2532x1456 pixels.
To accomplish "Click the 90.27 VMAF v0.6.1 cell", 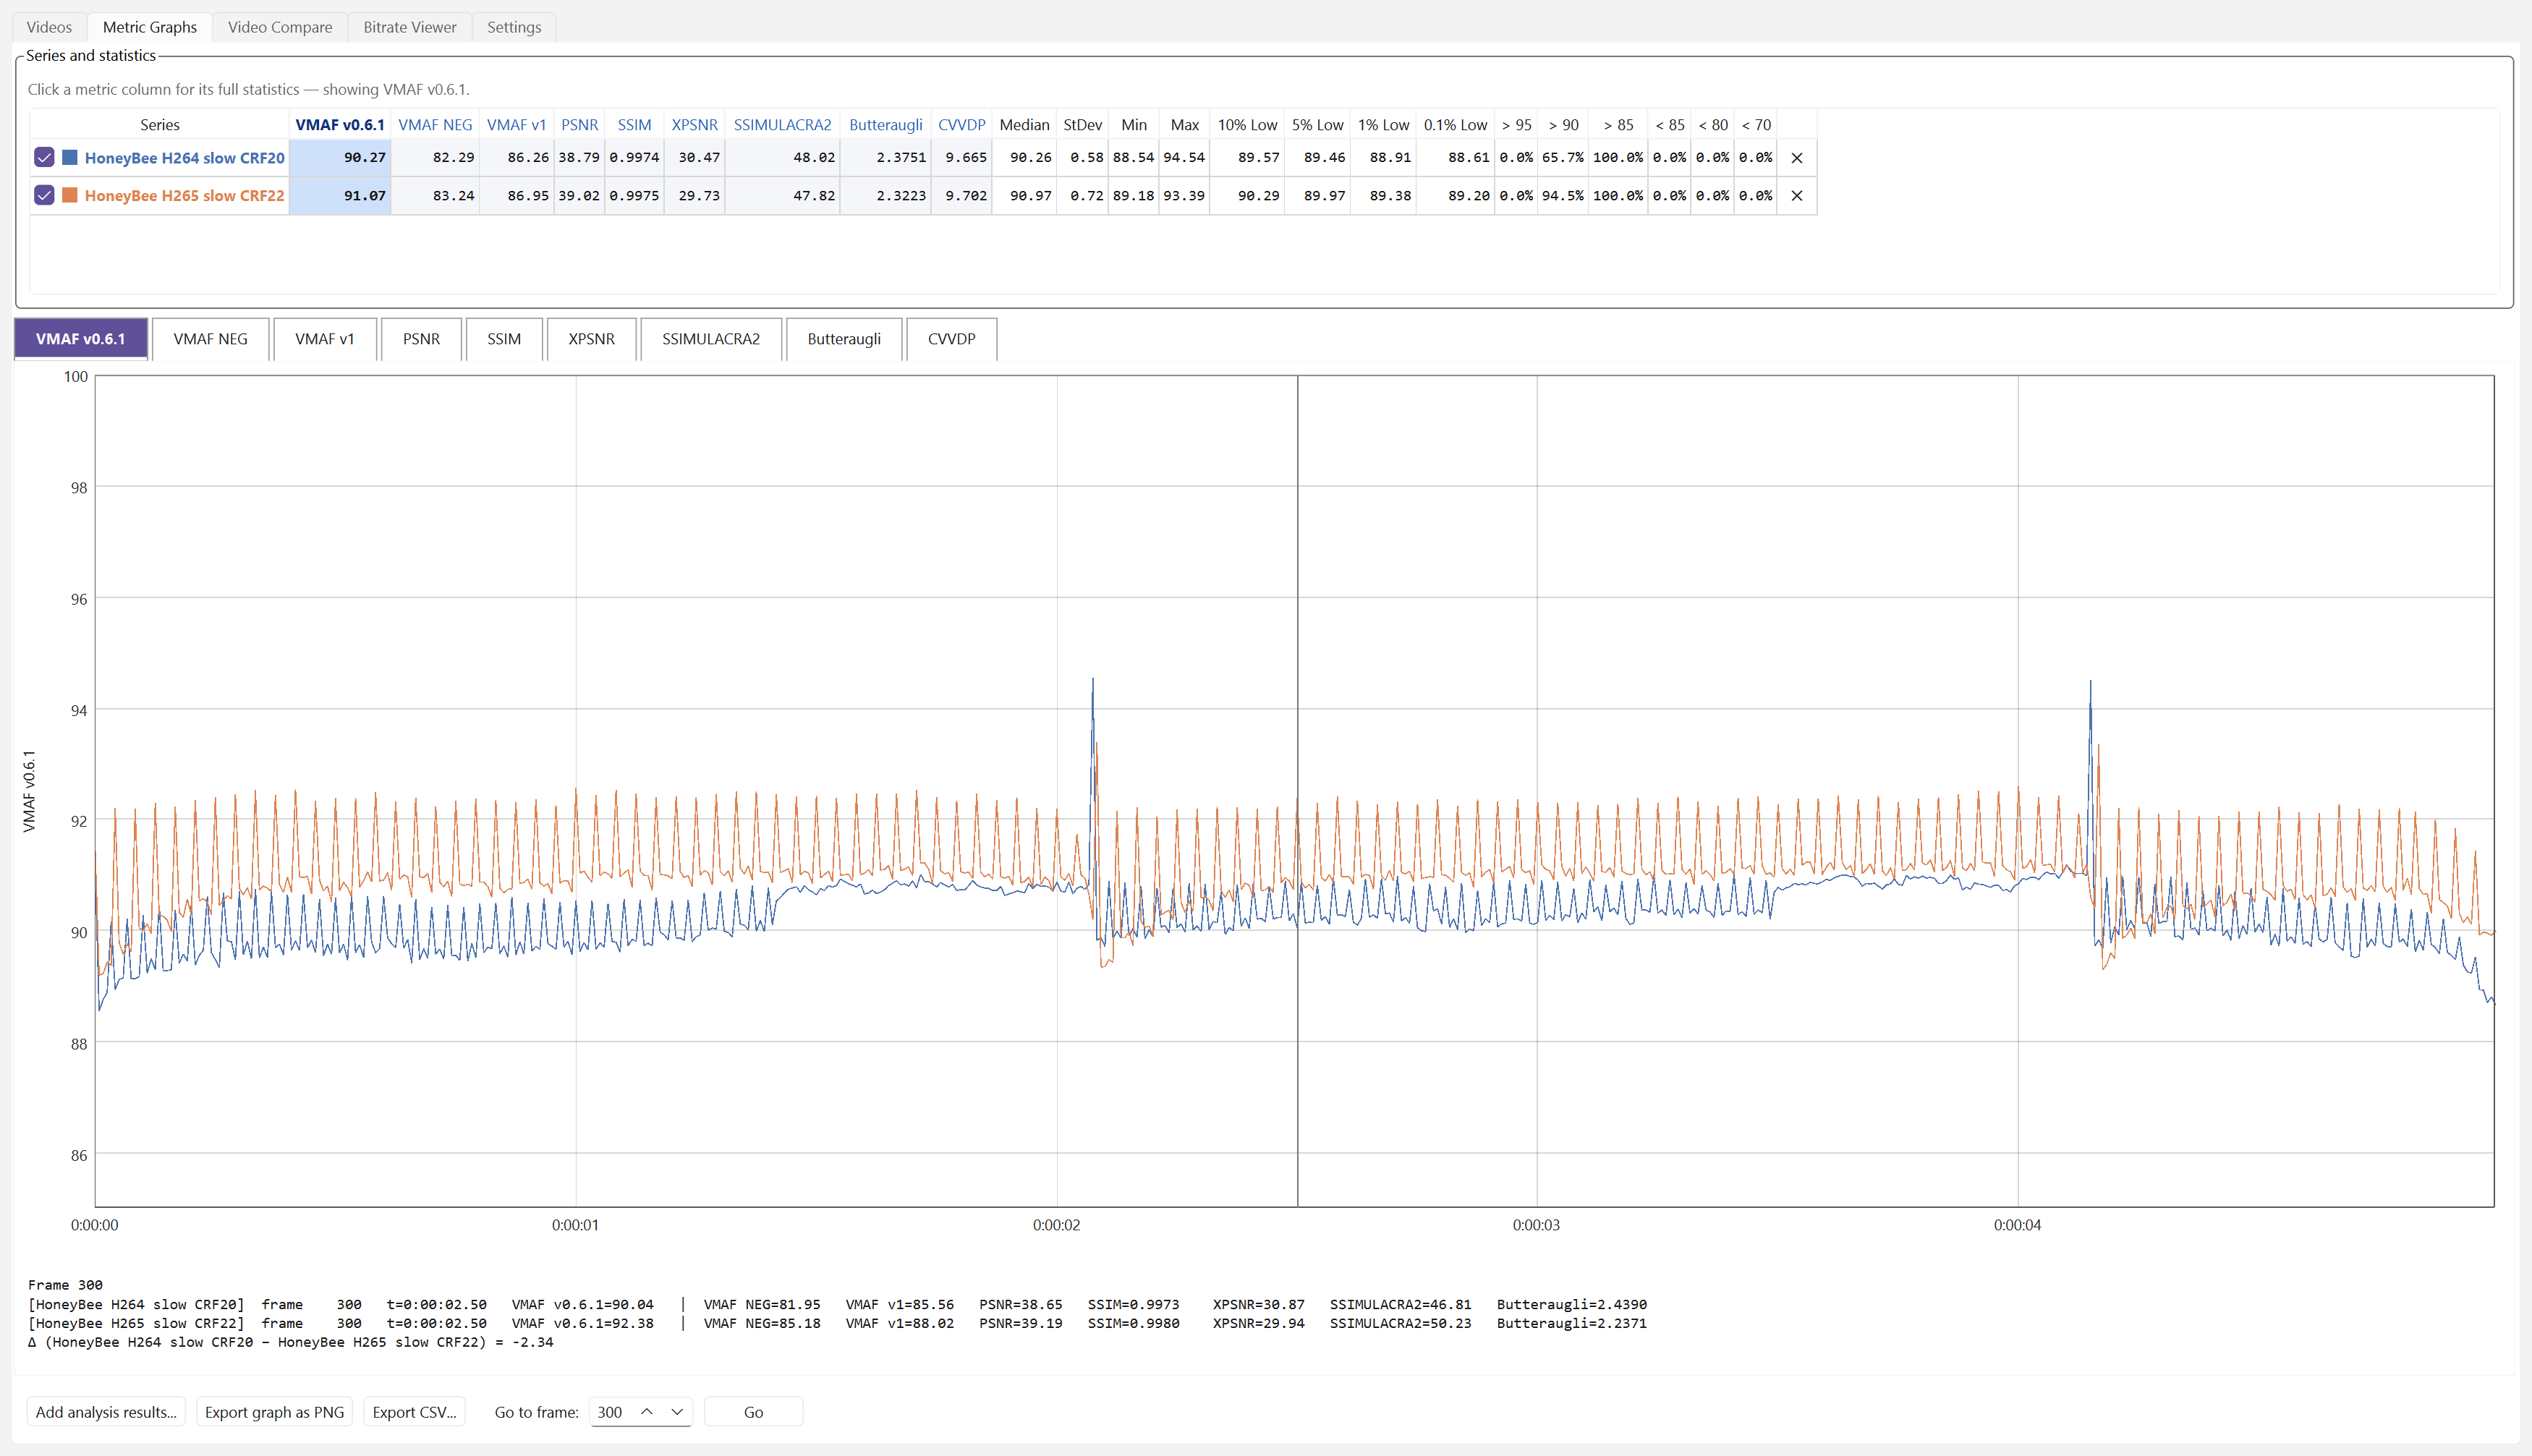I will (340, 158).
